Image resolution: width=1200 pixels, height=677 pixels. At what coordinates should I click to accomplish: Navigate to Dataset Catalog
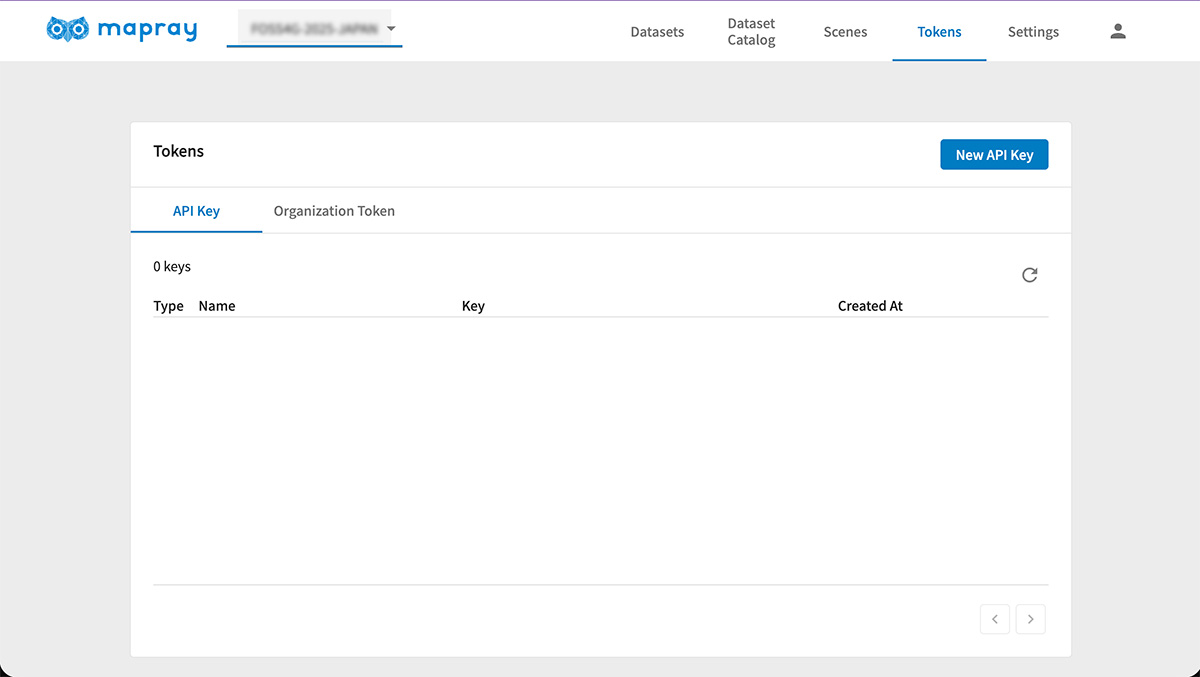coord(751,32)
